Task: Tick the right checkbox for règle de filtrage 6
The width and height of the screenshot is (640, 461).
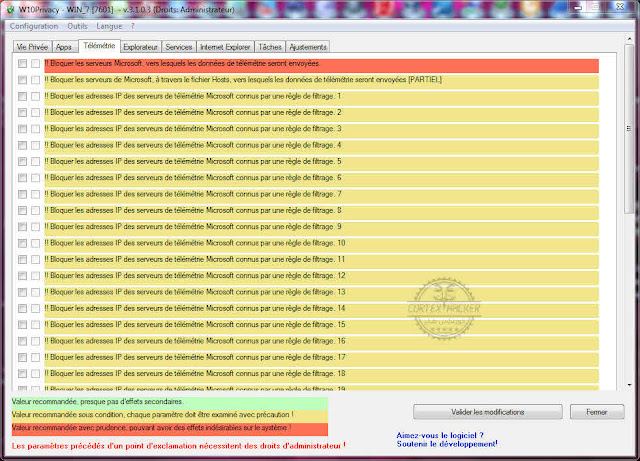Action: click(x=36, y=178)
